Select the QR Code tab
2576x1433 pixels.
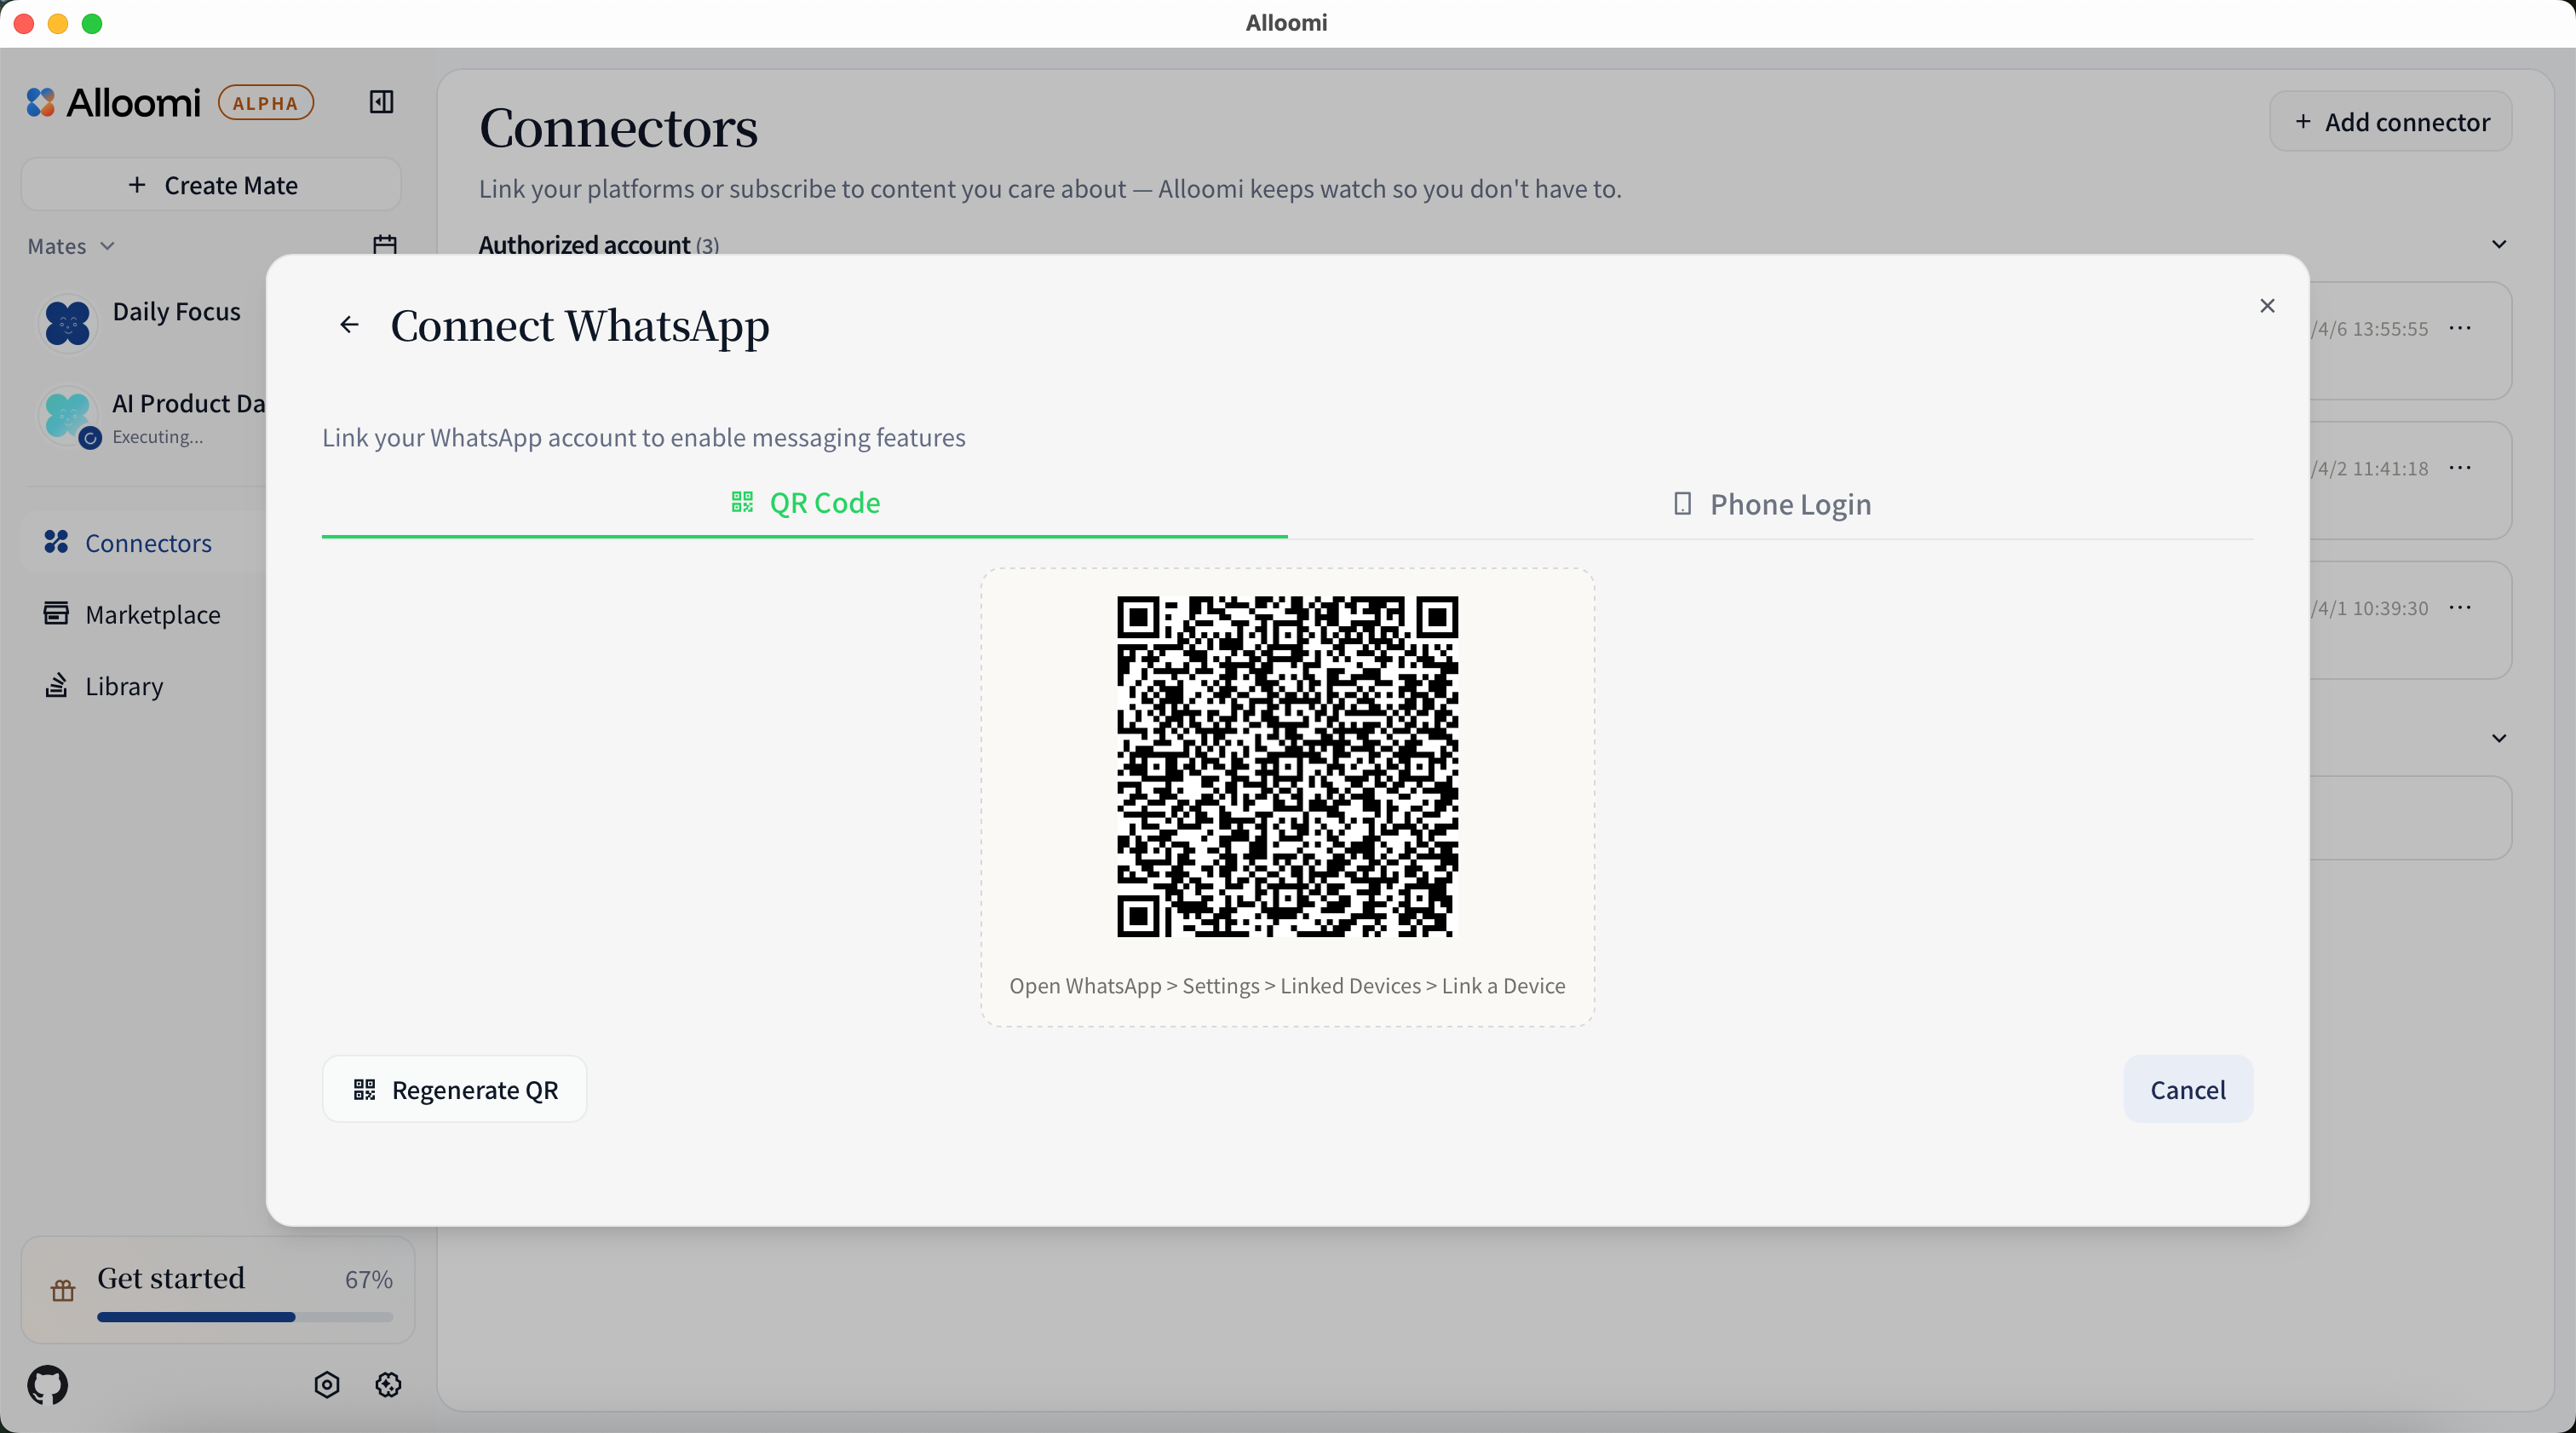click(x=805, y=503)
